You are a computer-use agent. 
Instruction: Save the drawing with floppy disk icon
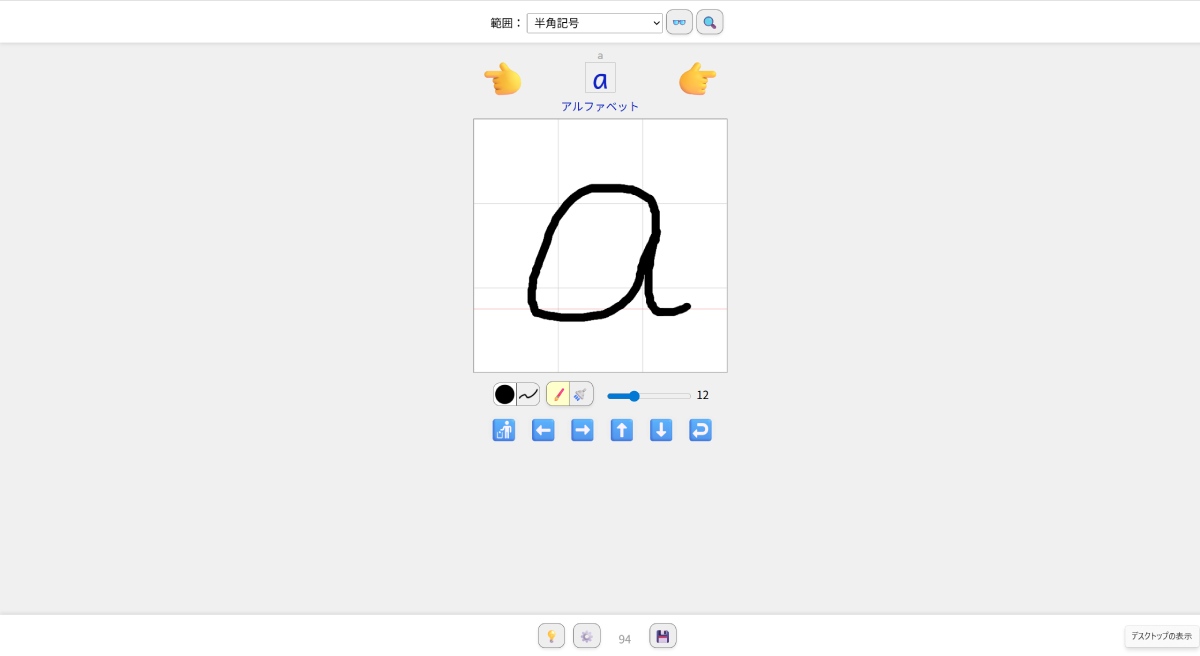[x=663, y=636]
